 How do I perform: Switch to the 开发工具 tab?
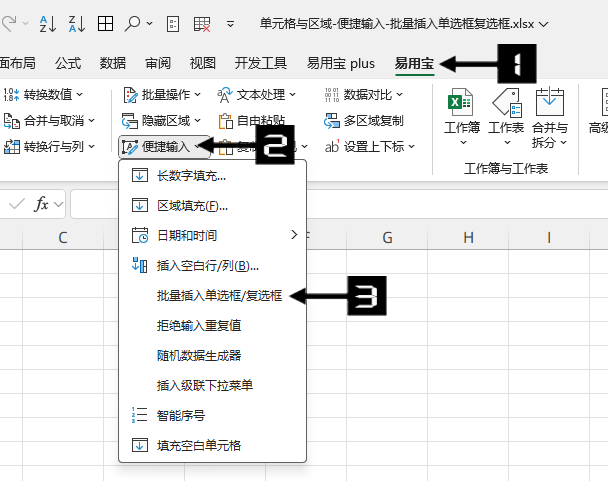261,63
